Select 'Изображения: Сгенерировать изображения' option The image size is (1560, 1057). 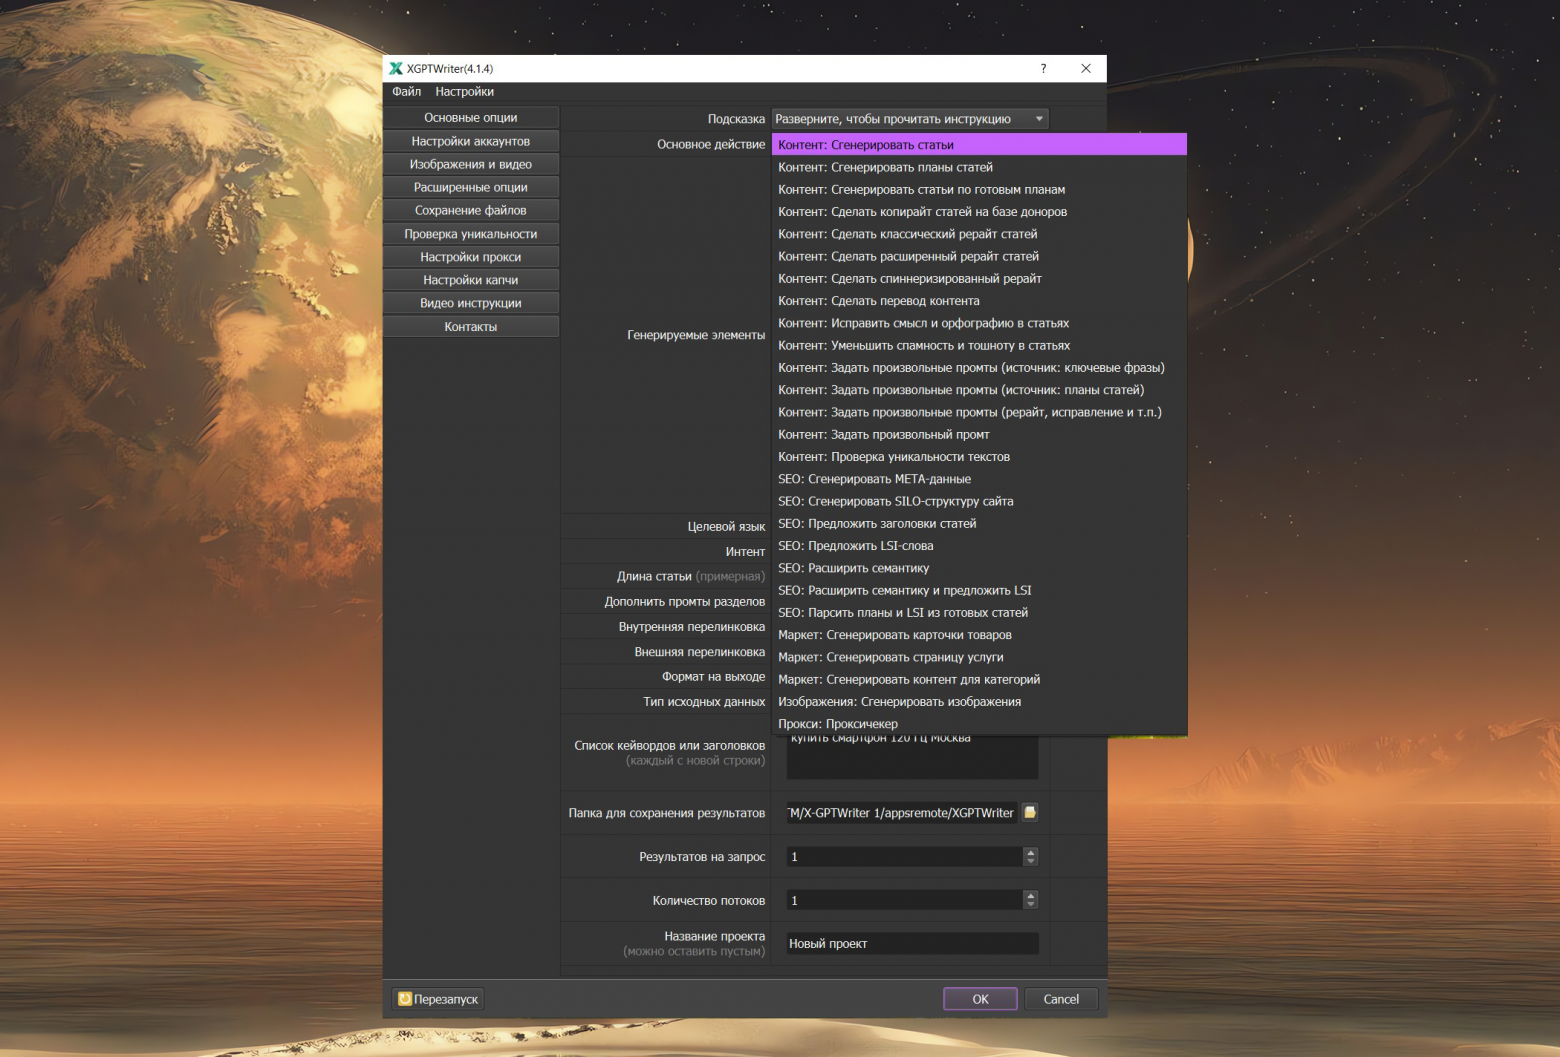pos(899,702)
